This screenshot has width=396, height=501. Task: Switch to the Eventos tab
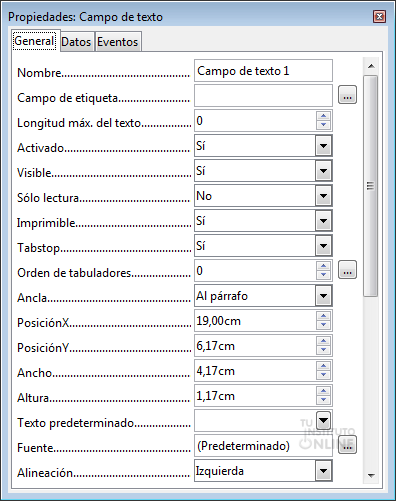118,42
